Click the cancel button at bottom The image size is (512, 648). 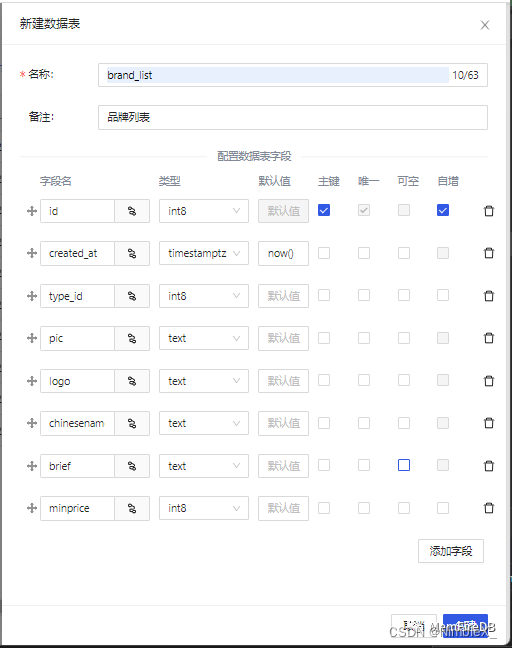pyautogui.click(x=414, y=626)
